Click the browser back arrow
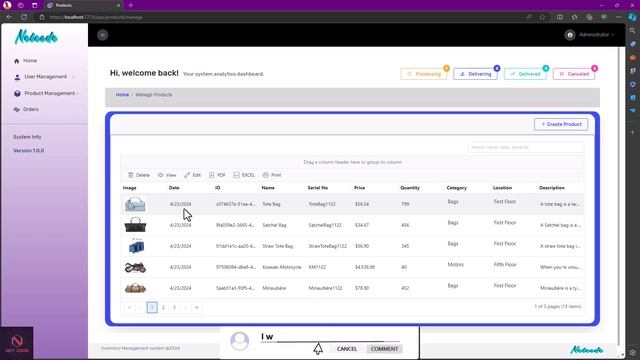640x360 pixels. click(x=9, y=17)
